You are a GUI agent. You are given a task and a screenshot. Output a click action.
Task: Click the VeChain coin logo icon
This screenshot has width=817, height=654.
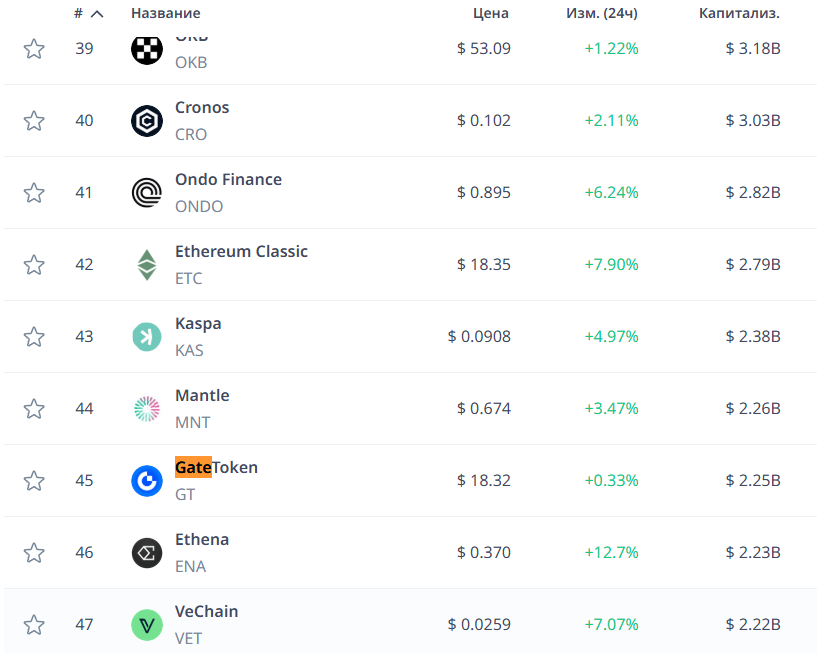point(147,625)
